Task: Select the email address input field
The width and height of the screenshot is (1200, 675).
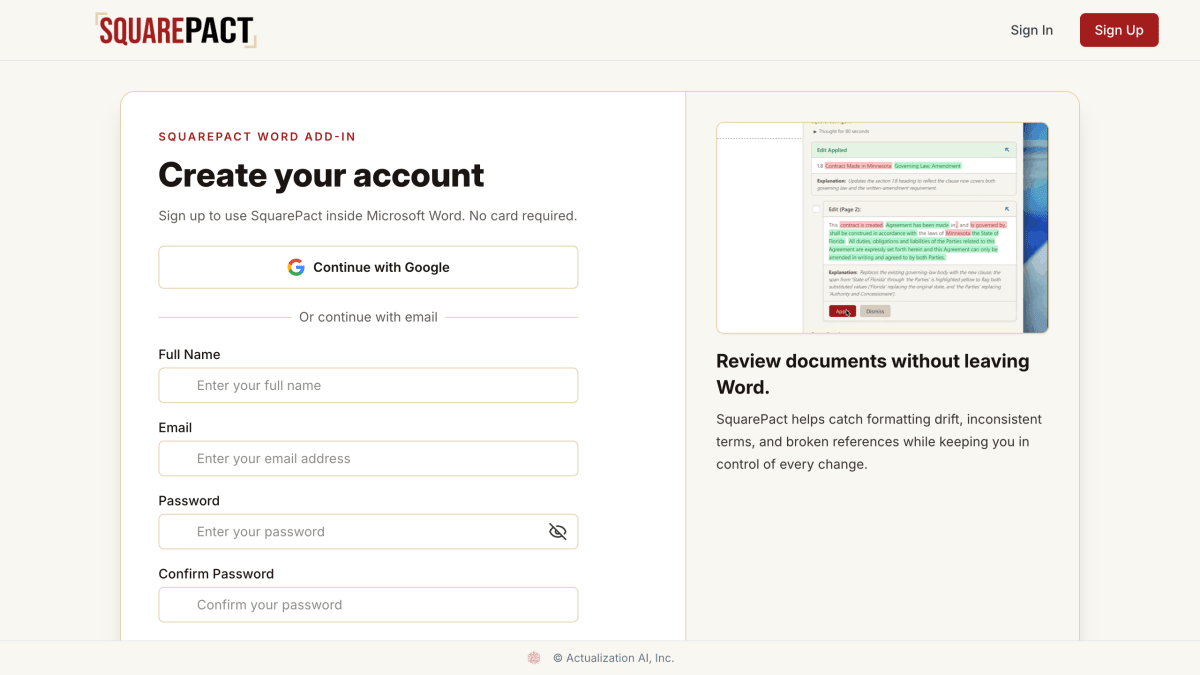Action: click(368, 458)
